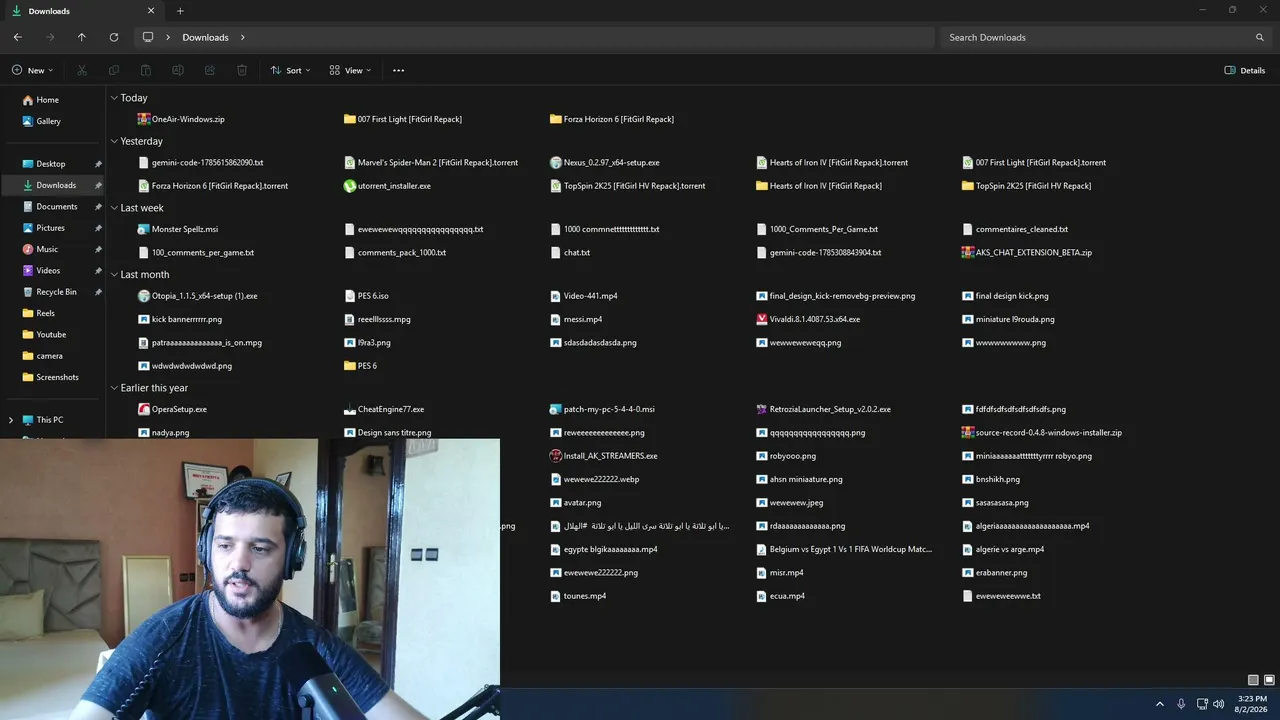The width and height of the screenshot is (1280, 720).
Task: Select the file "final design kick.png"
Action: [1005, 296]
